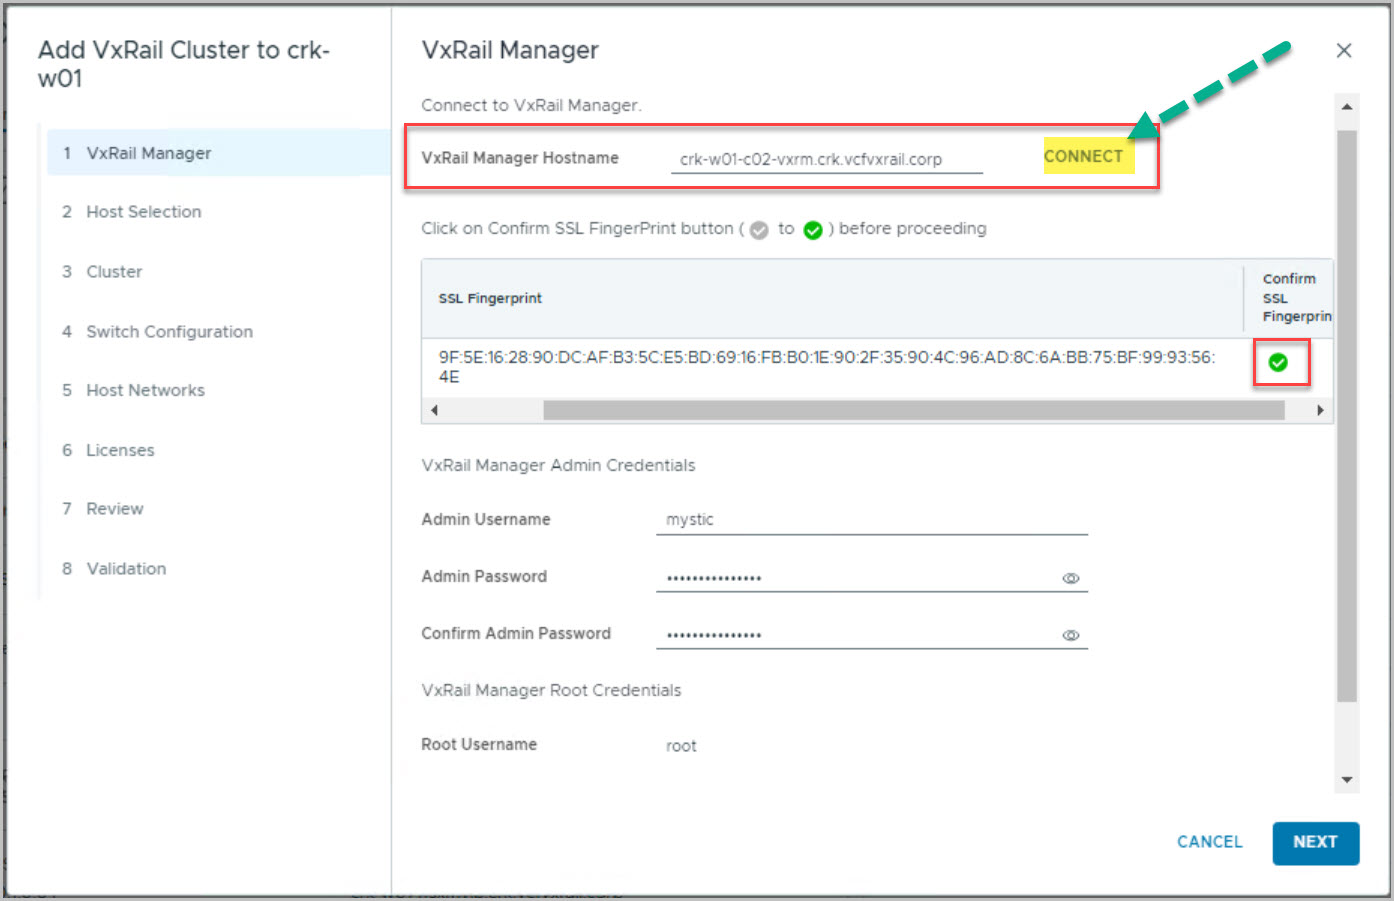
Task: Go to Cluster wizard step
Action: pos(114,272)
